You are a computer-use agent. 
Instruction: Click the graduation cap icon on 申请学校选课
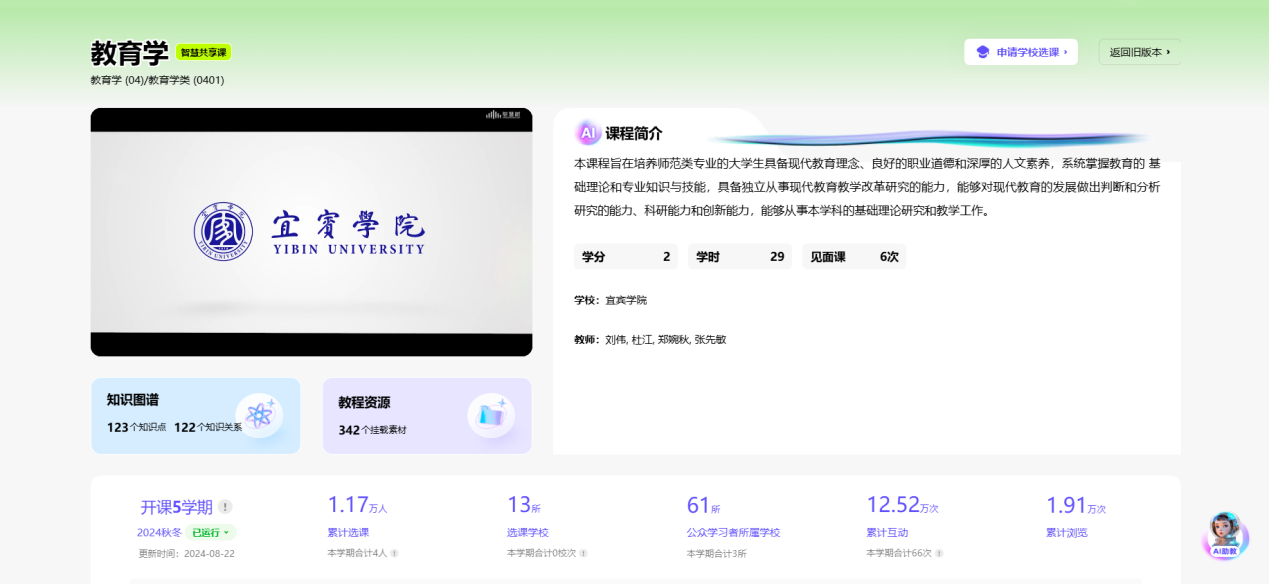coord(982,52)
